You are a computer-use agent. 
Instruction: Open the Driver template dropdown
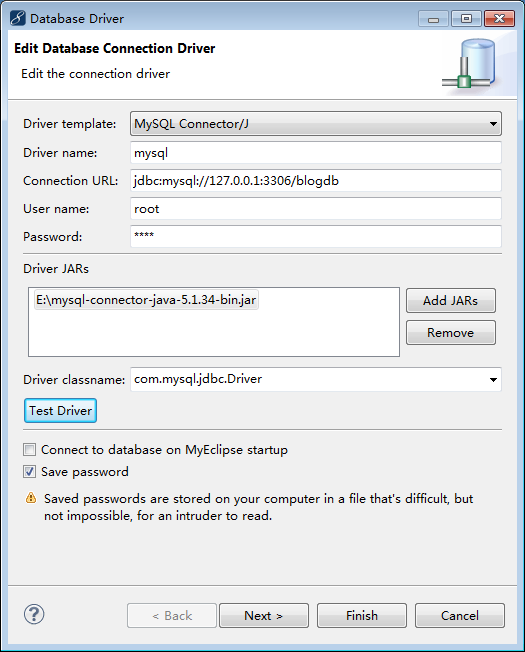pos(316,123)
